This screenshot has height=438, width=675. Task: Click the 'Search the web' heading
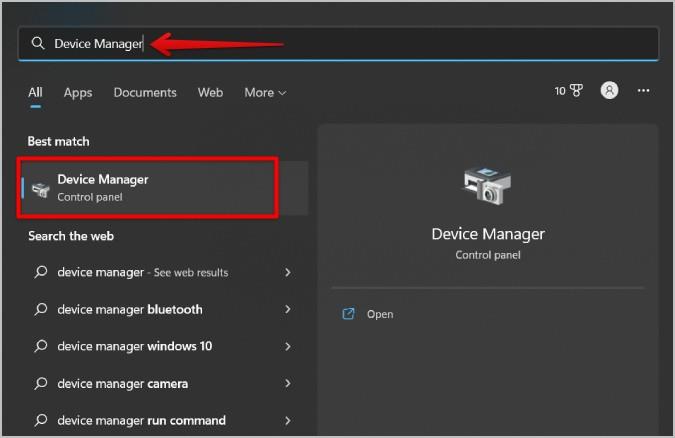[71, 236]
